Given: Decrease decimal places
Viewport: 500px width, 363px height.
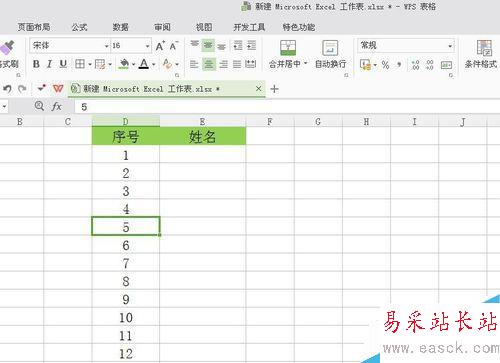Looking at the screenshot, I should pyautogui.click(x=430, y=64).
